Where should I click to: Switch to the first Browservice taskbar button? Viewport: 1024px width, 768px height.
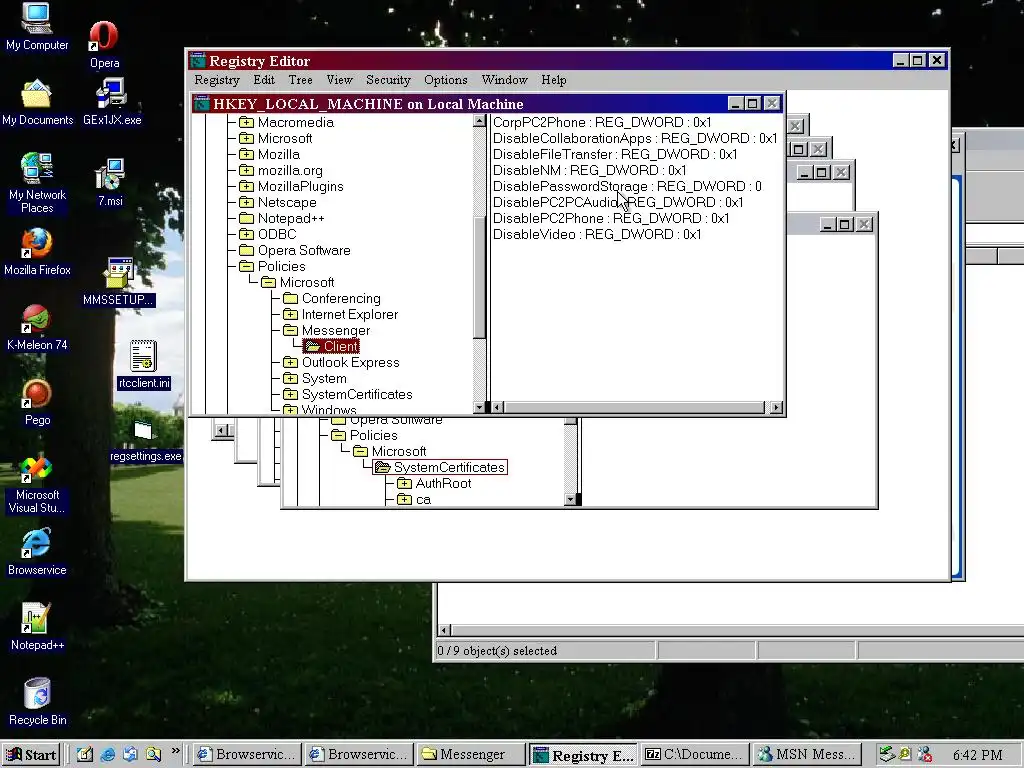tap(247, 755)
